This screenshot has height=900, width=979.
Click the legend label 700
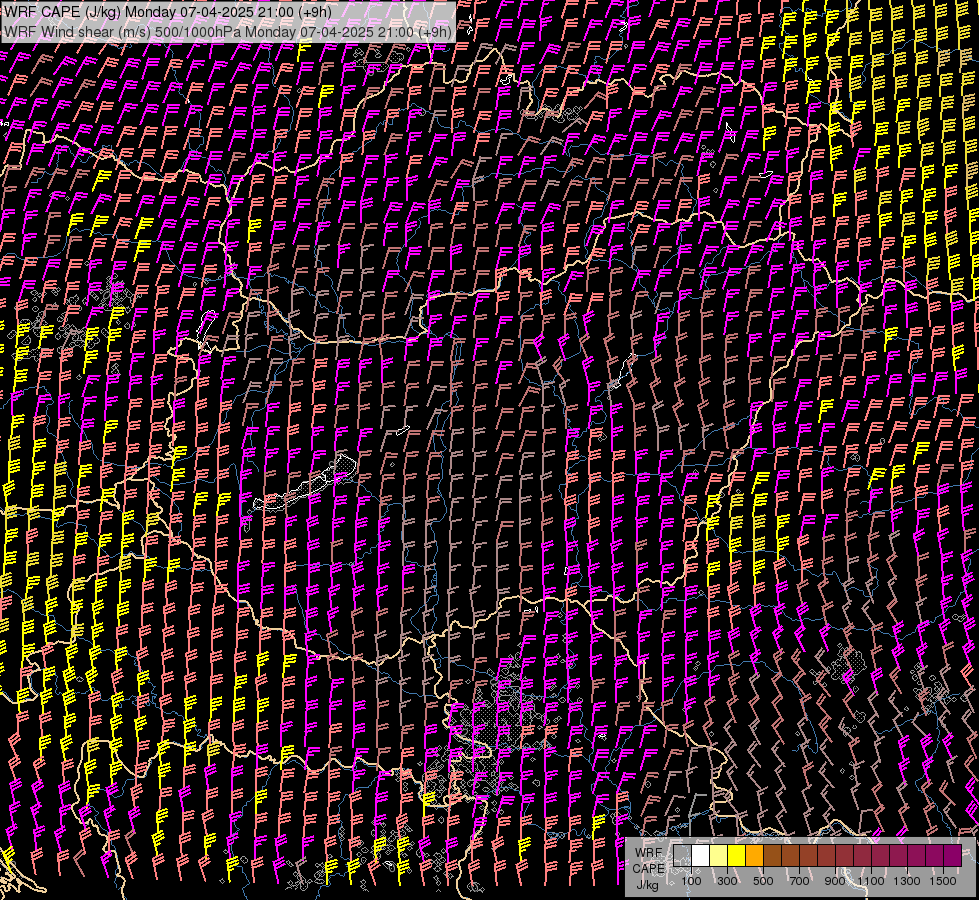(x=799, y=881)
